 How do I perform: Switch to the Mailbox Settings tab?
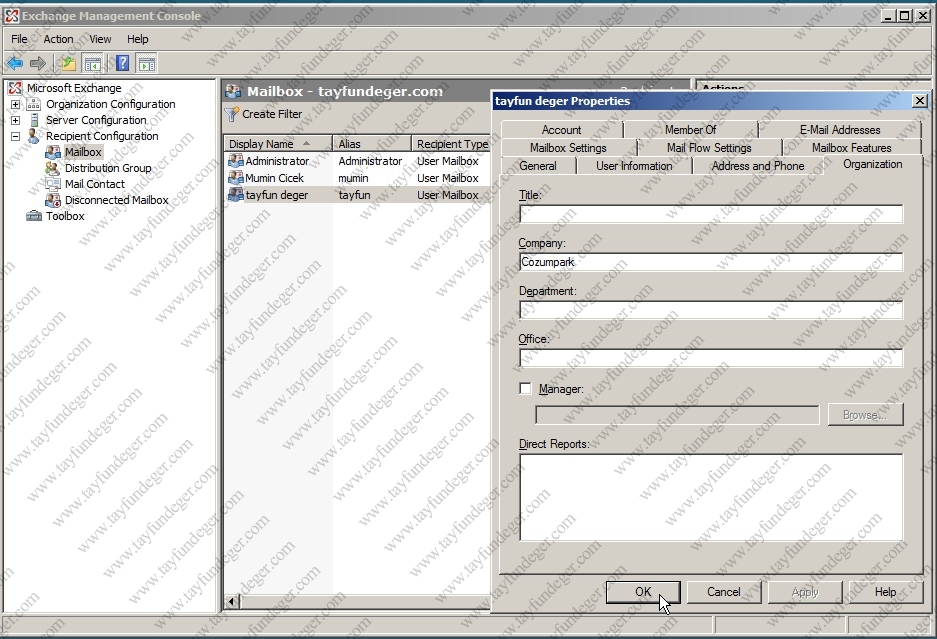[x=568, y=148]
